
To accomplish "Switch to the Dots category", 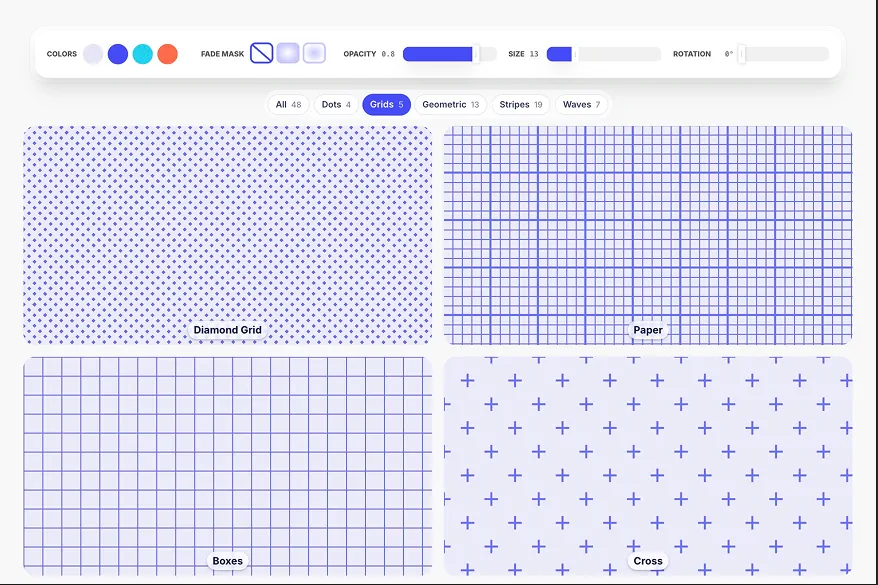I will tap(336, 105).
